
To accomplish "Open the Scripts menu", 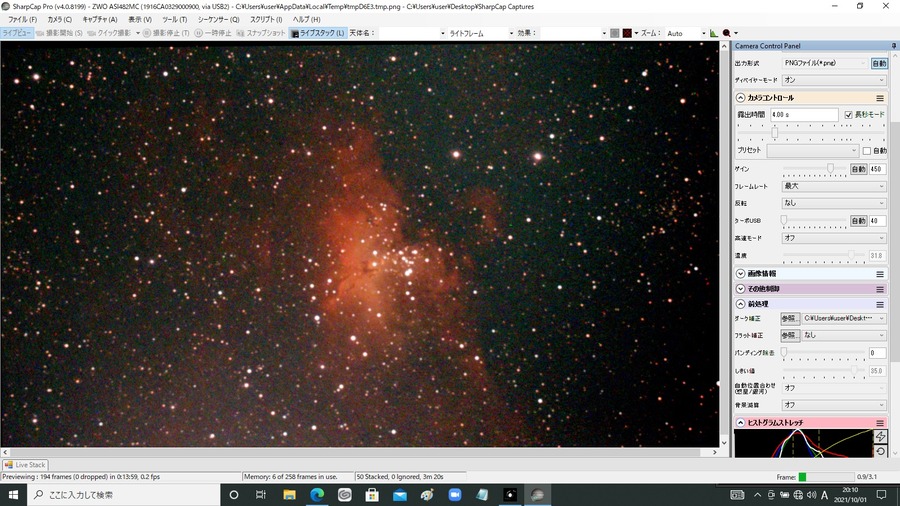I will (x=266, y=20).
